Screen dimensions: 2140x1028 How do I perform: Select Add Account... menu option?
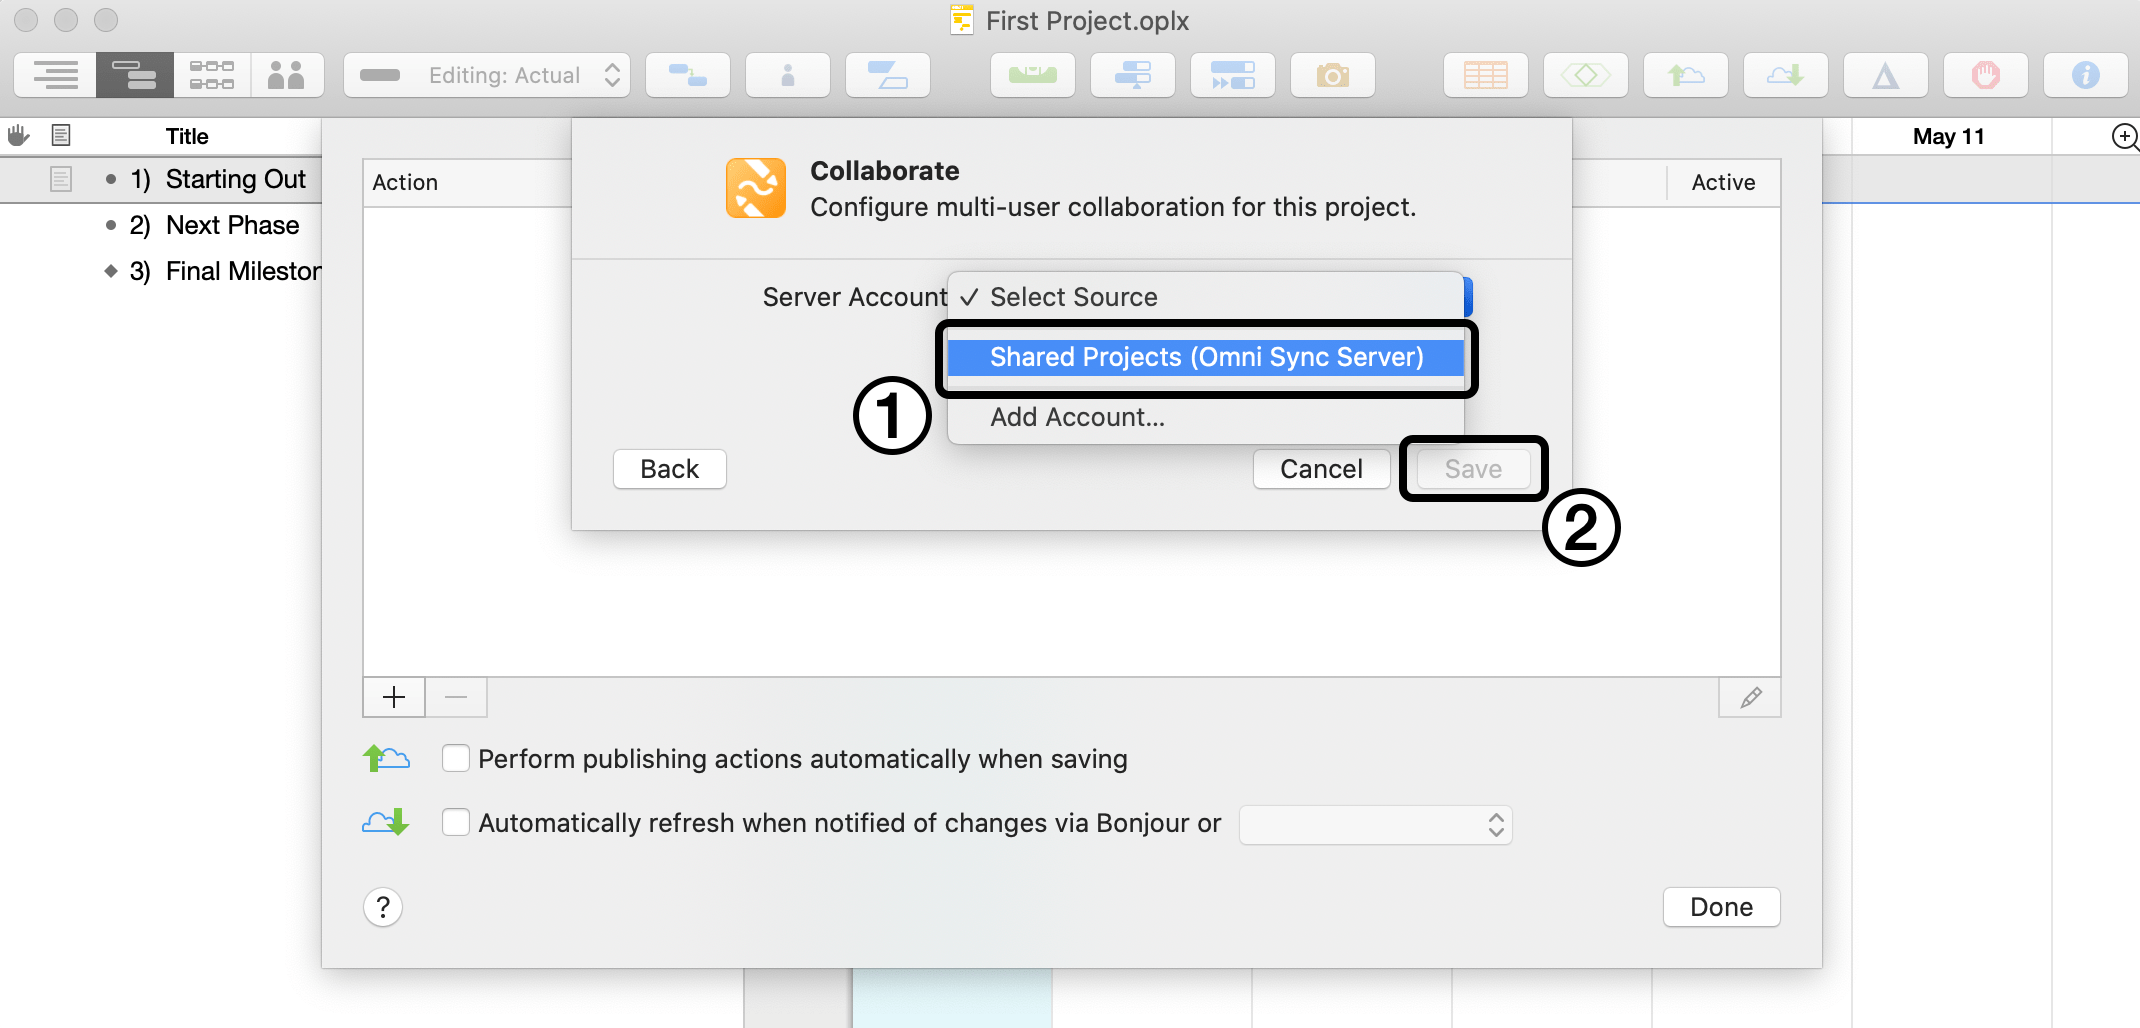(1077, 417)
